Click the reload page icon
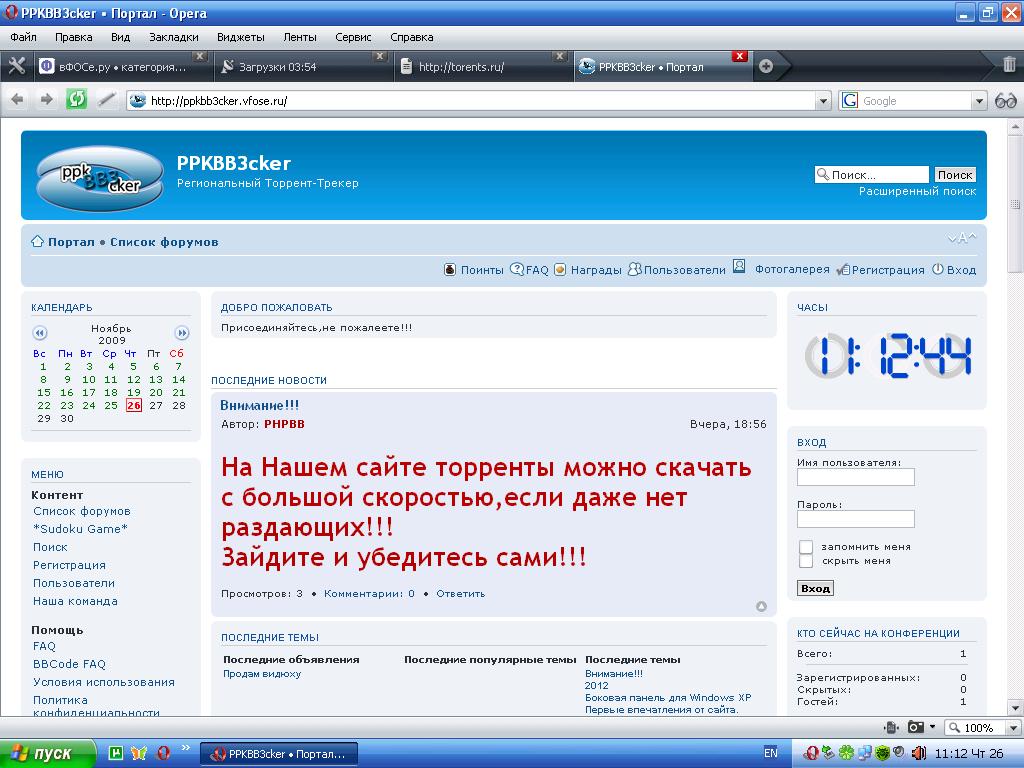This screenshot has height=768, width=1024. pos(76,99)
